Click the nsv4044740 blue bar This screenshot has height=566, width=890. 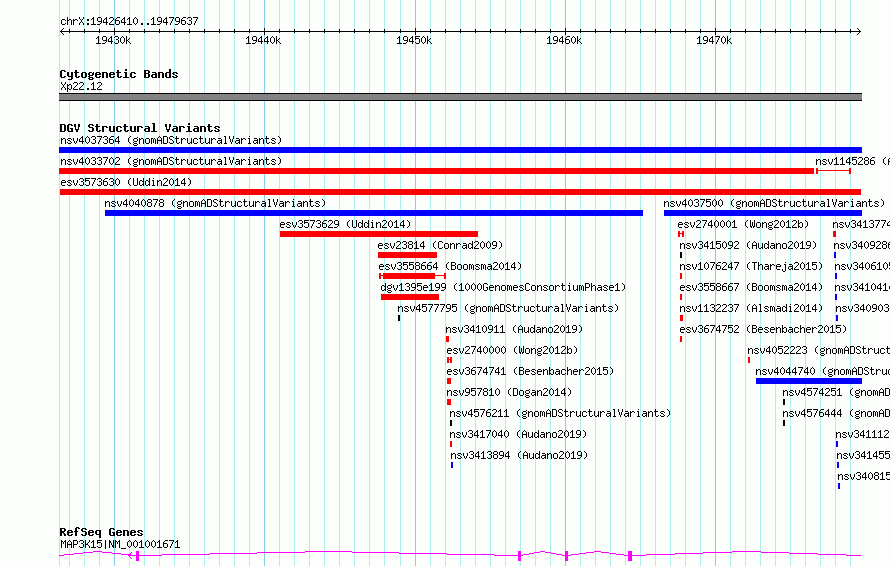point(809,381)
